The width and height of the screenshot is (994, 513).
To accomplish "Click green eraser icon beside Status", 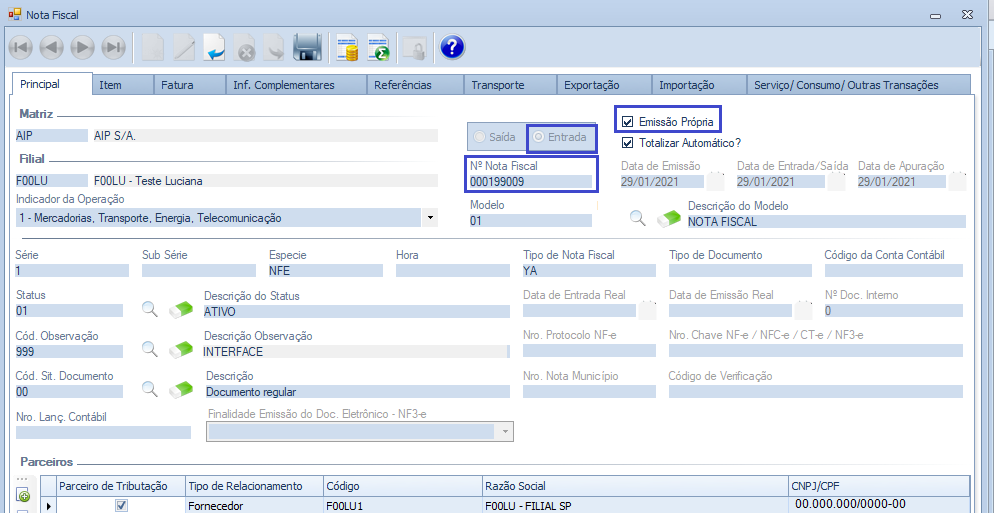I will [181, 310].
